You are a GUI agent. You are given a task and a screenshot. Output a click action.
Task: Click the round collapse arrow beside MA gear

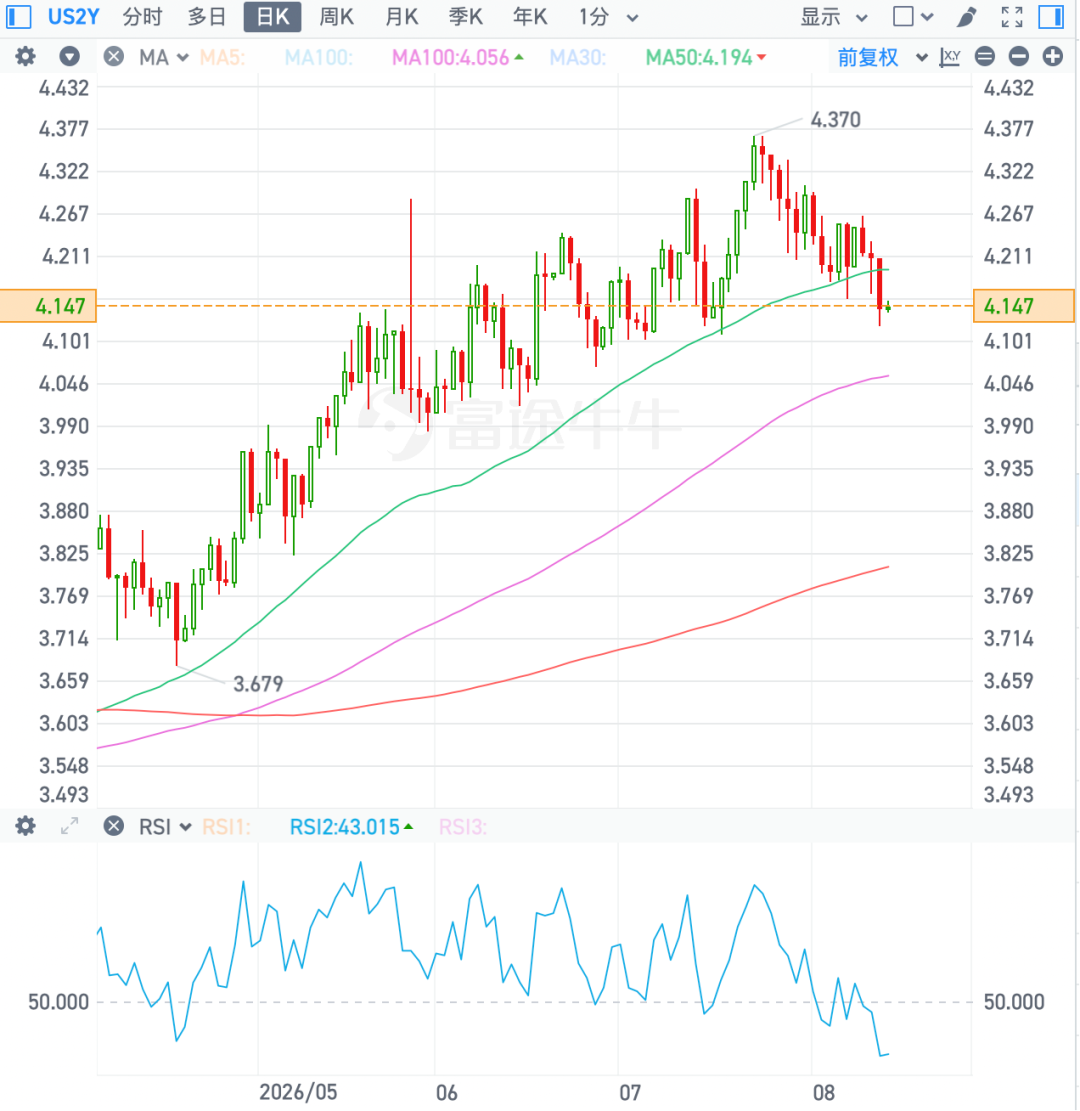point(69,57)
